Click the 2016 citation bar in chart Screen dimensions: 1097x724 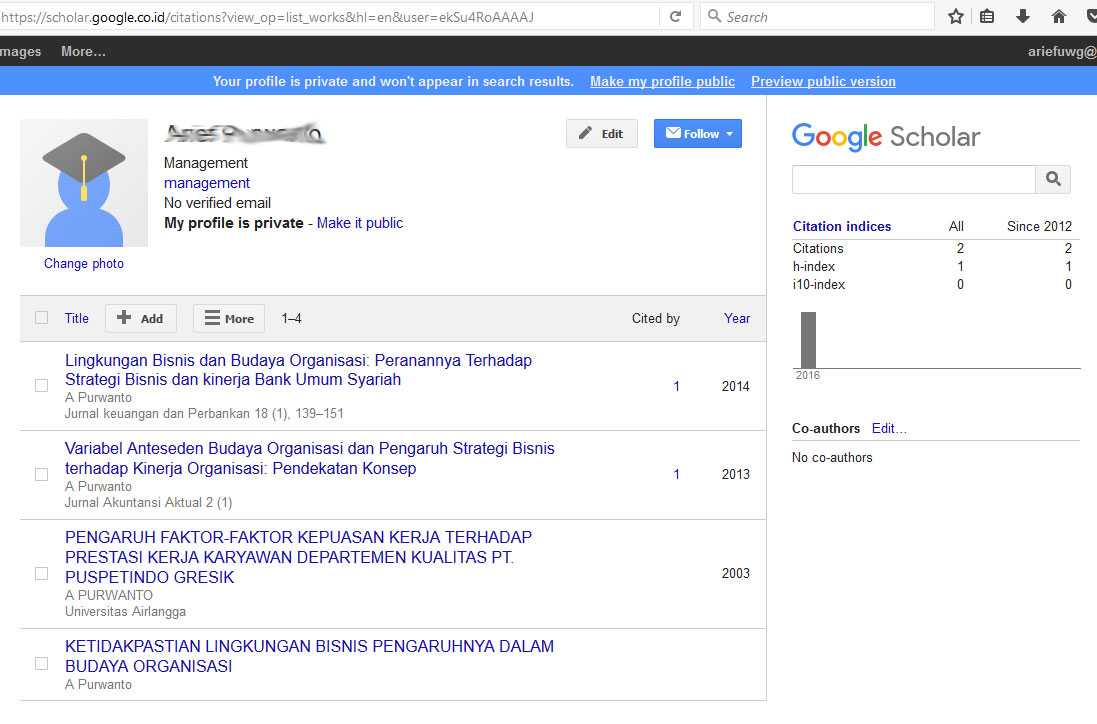[808, 340]
